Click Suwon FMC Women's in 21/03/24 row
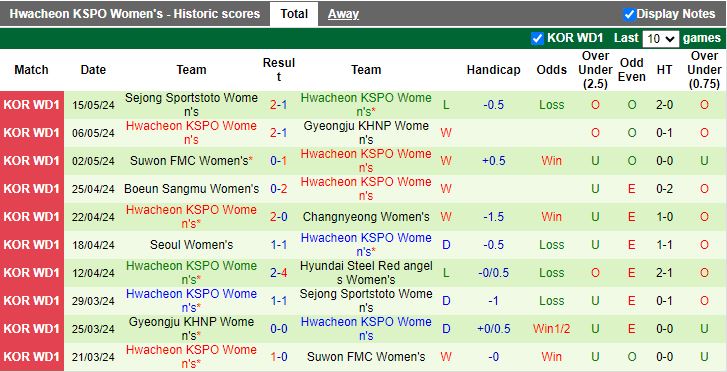Screen dimensions: 727x372 pyautogui.click(x=366, y=357)
